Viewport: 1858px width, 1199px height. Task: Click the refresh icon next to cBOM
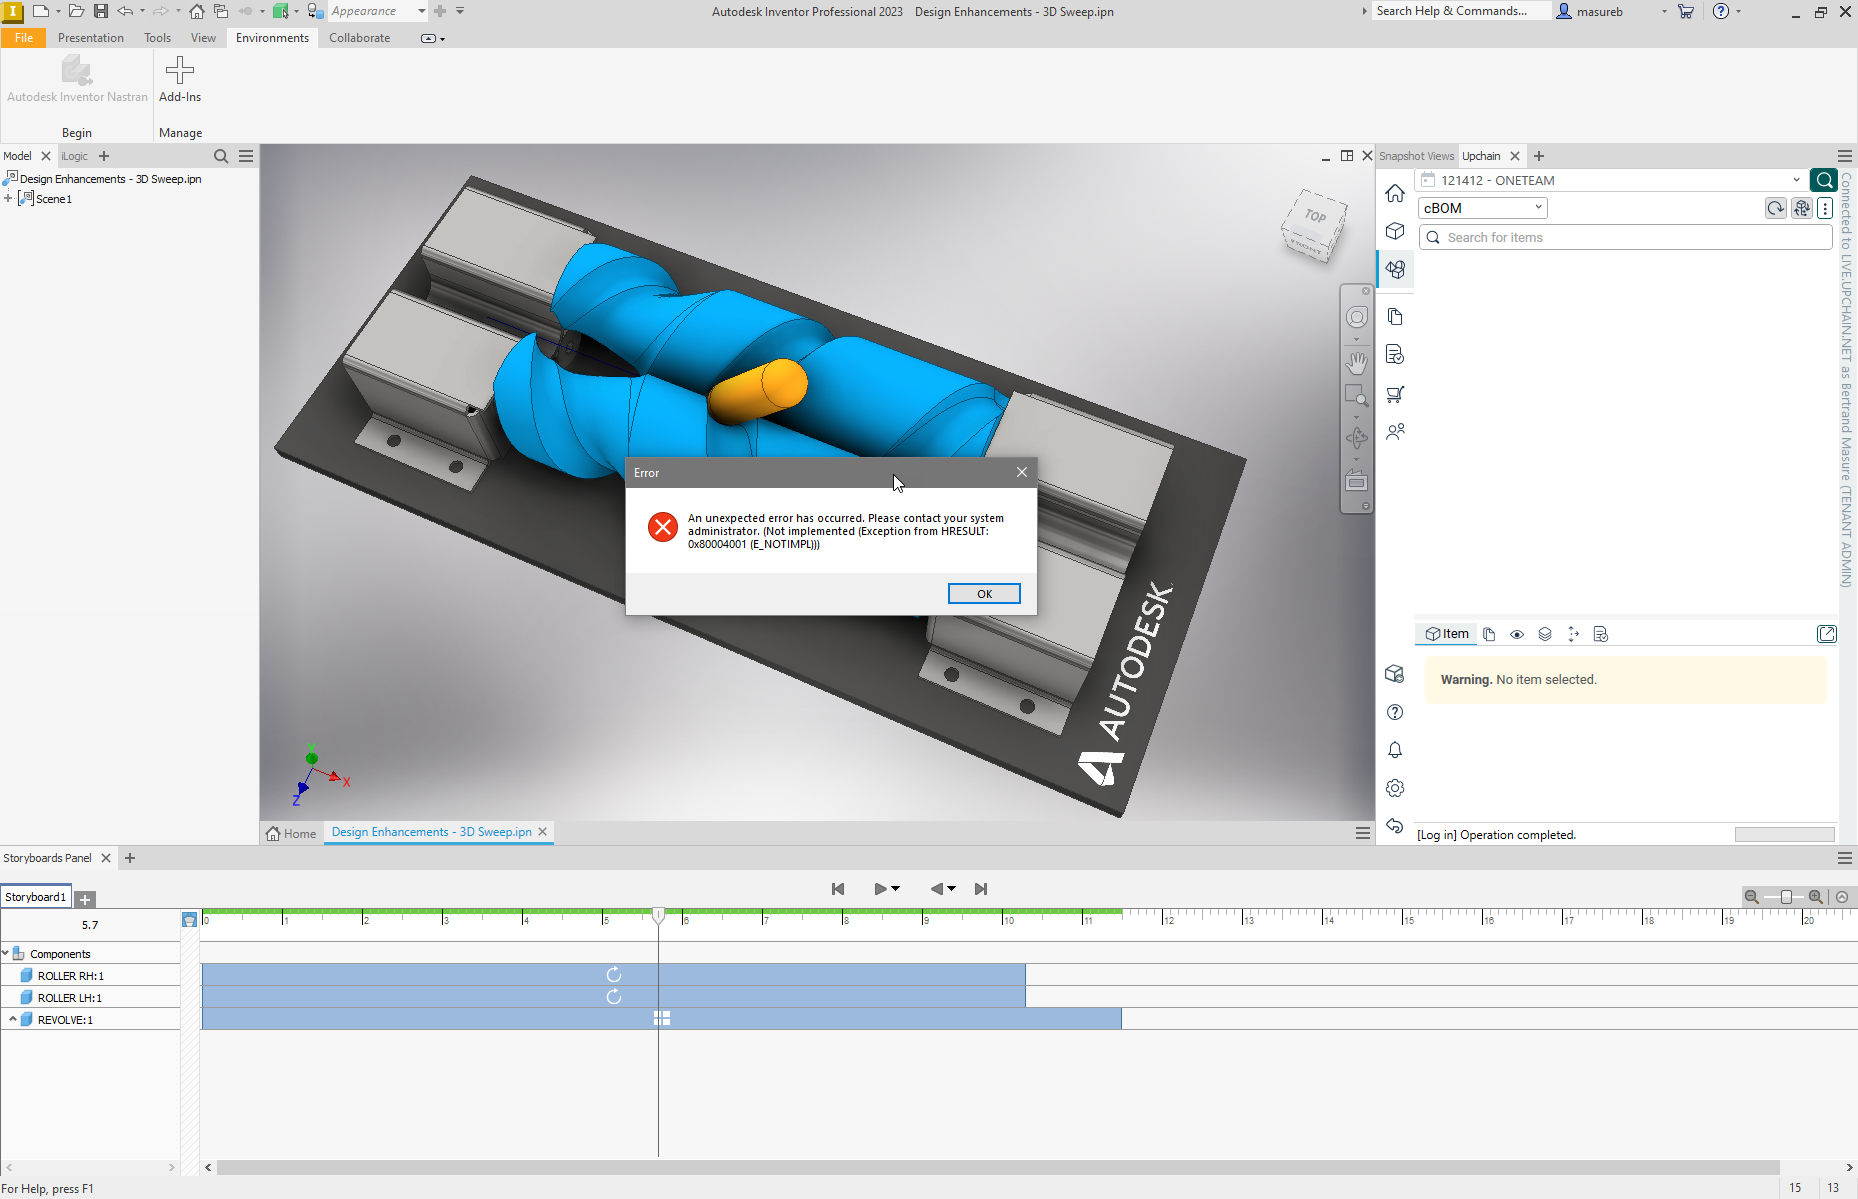(1775, 208)
